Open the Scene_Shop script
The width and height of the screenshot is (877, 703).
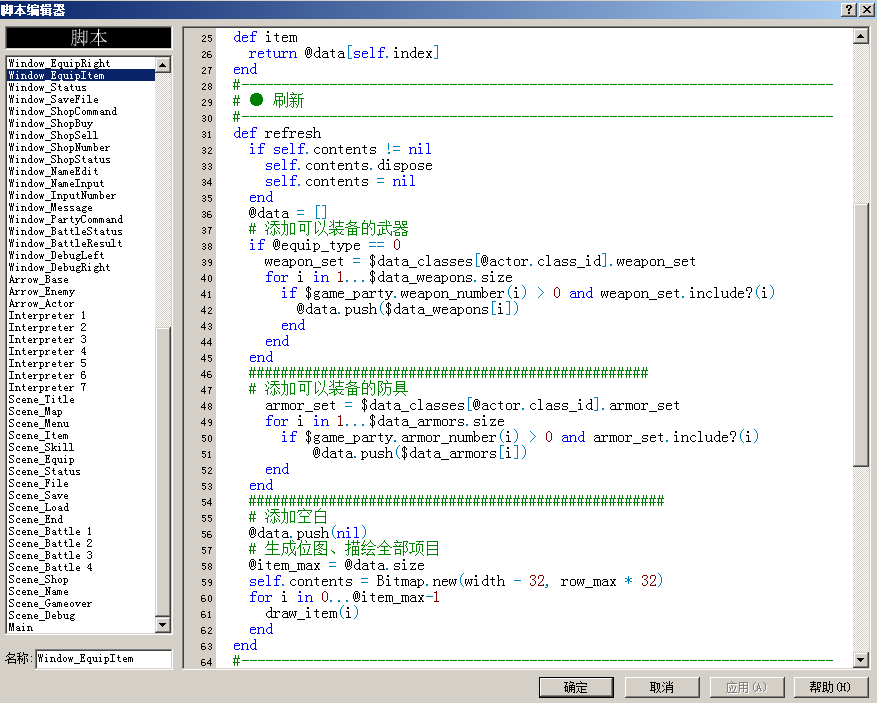coord(81,580)
